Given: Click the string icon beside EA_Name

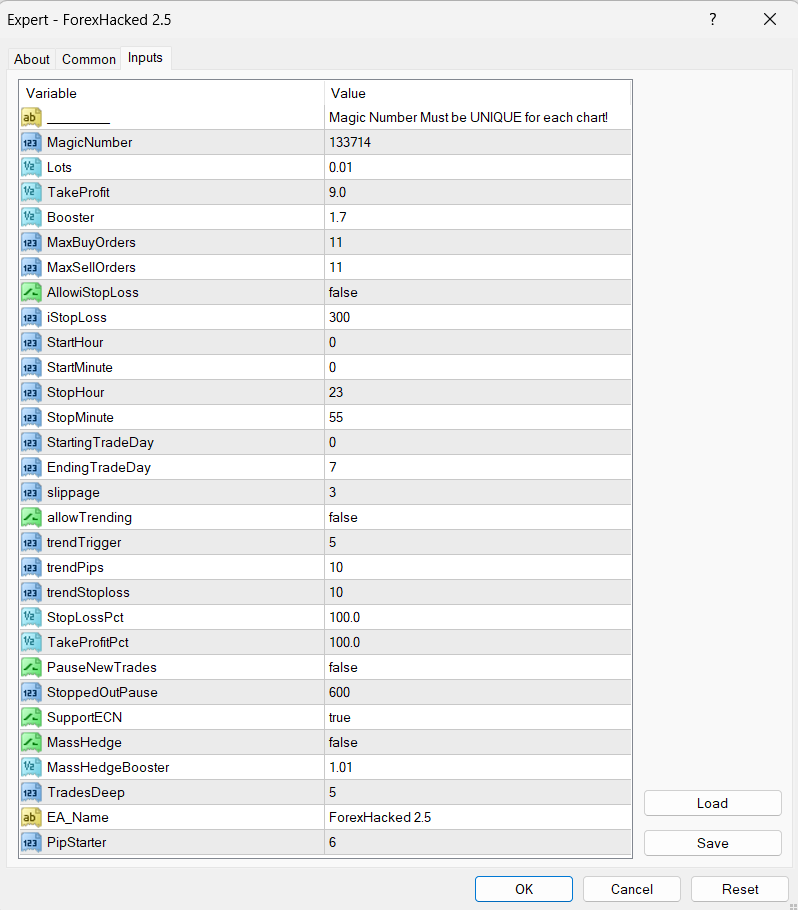Looking at the screenshot, I should [x=31, y=817].
